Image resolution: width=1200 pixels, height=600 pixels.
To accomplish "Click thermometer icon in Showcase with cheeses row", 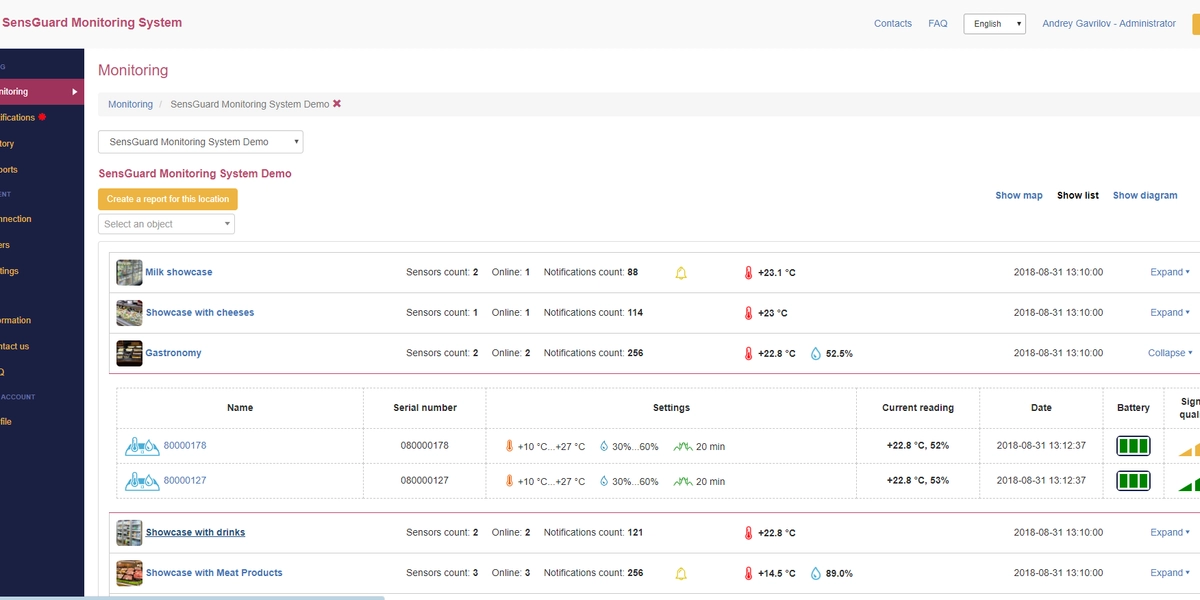I will click(748, 313).
